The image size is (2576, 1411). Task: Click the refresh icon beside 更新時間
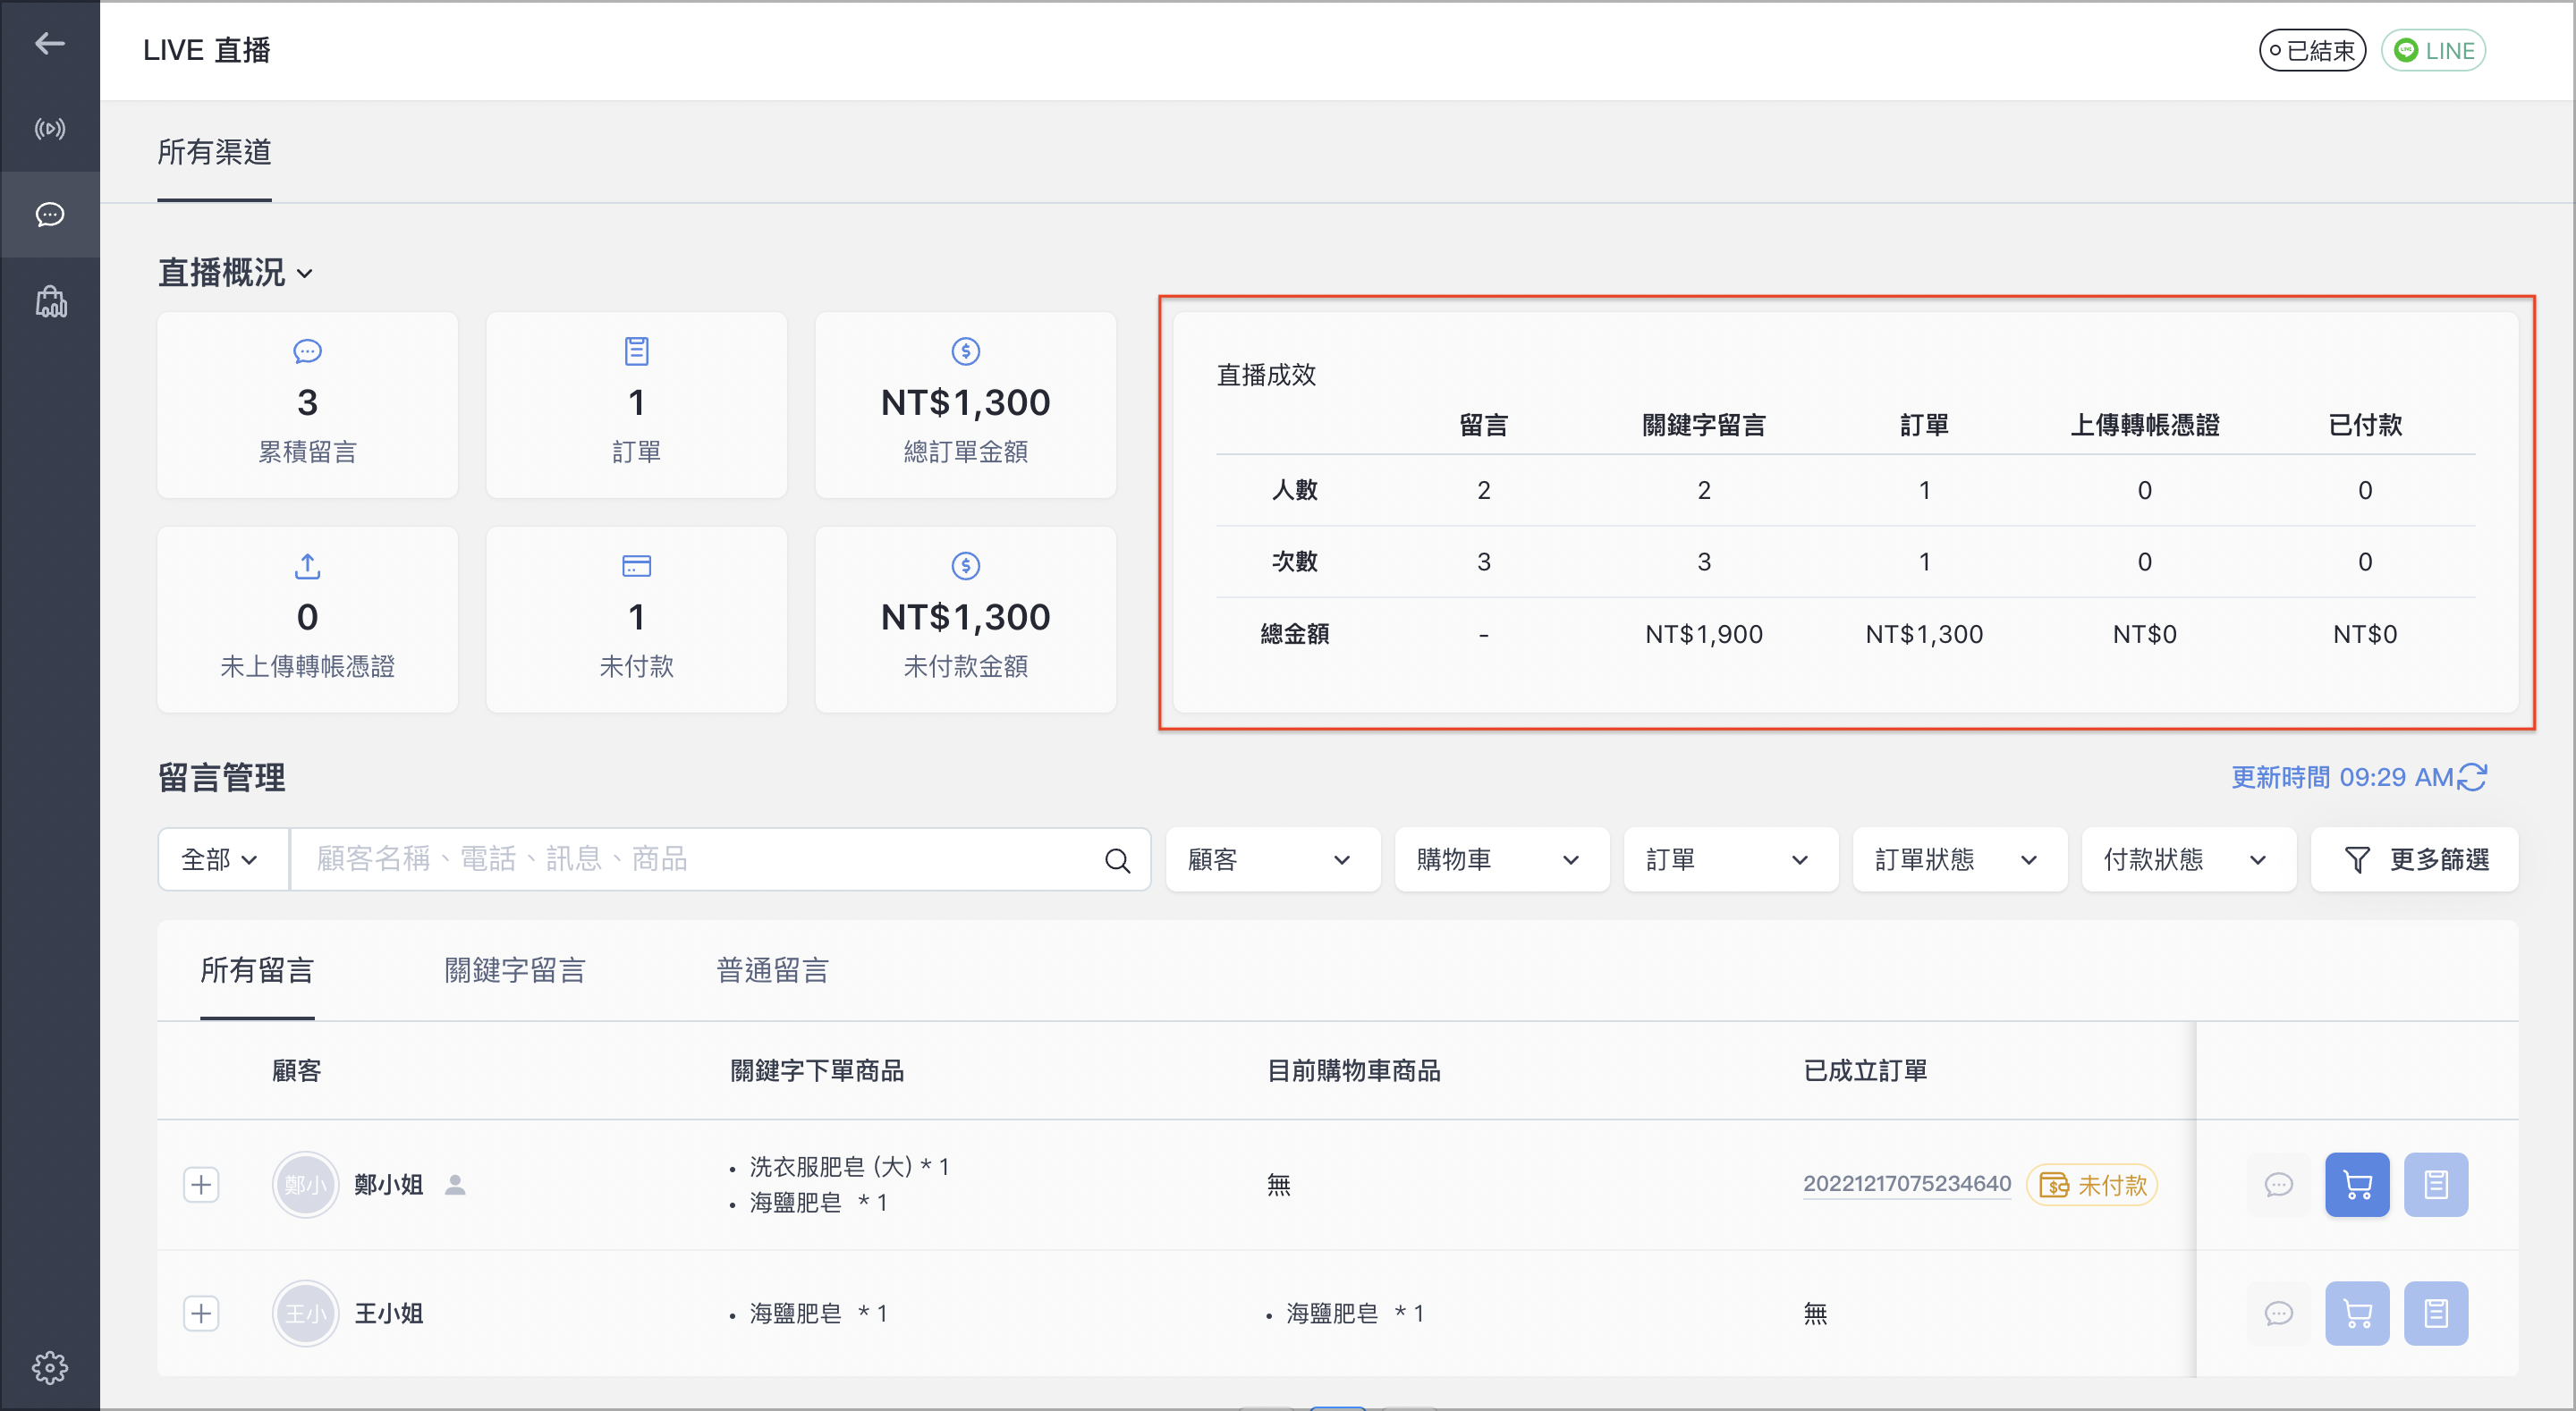click(x=2472, y=777)
